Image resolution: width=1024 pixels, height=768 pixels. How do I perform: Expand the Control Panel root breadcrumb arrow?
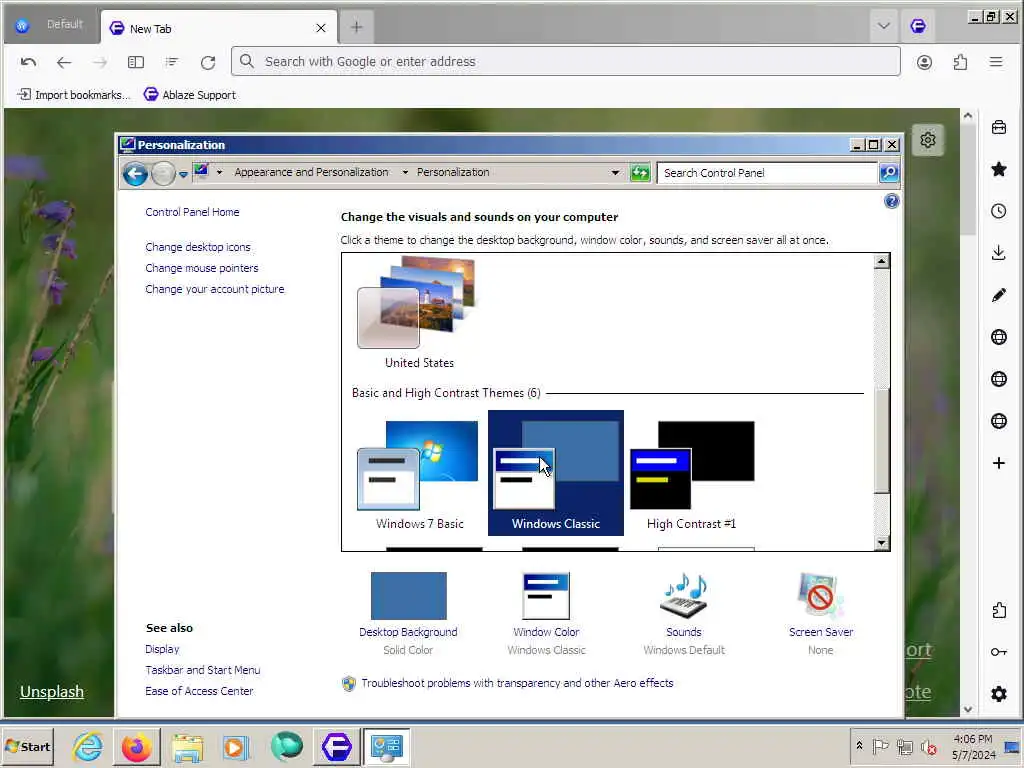[x=219, y=172]
